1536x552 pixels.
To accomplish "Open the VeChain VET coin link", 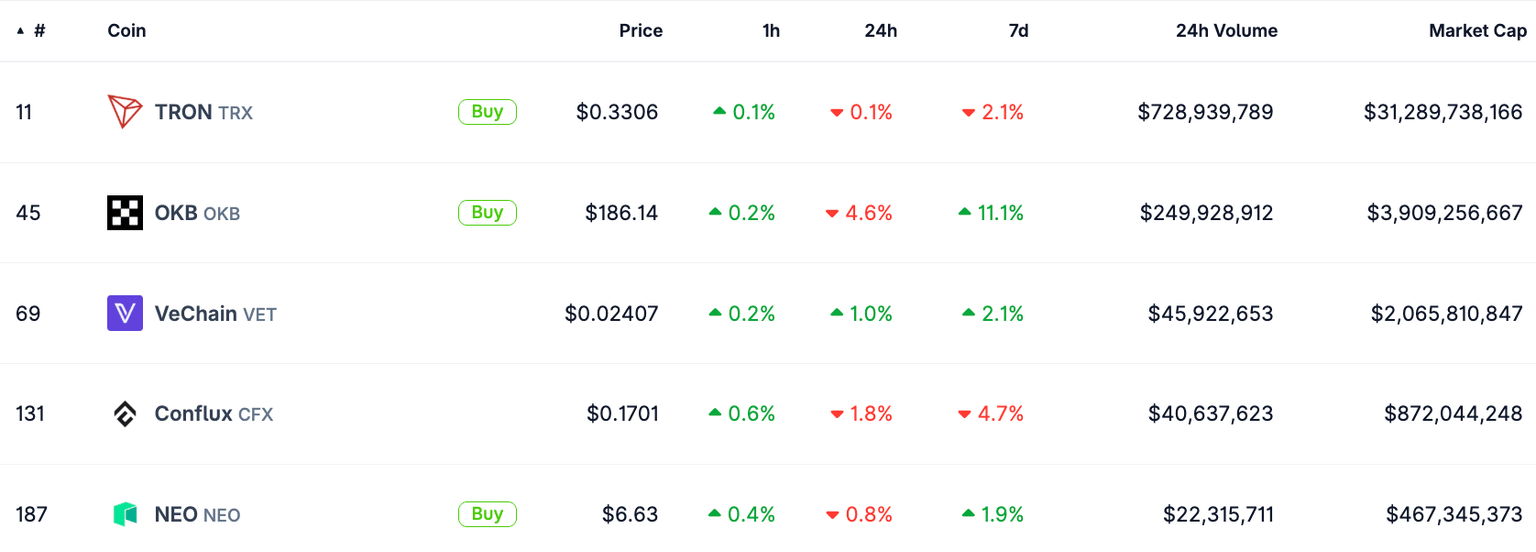I will coord(215,314).
